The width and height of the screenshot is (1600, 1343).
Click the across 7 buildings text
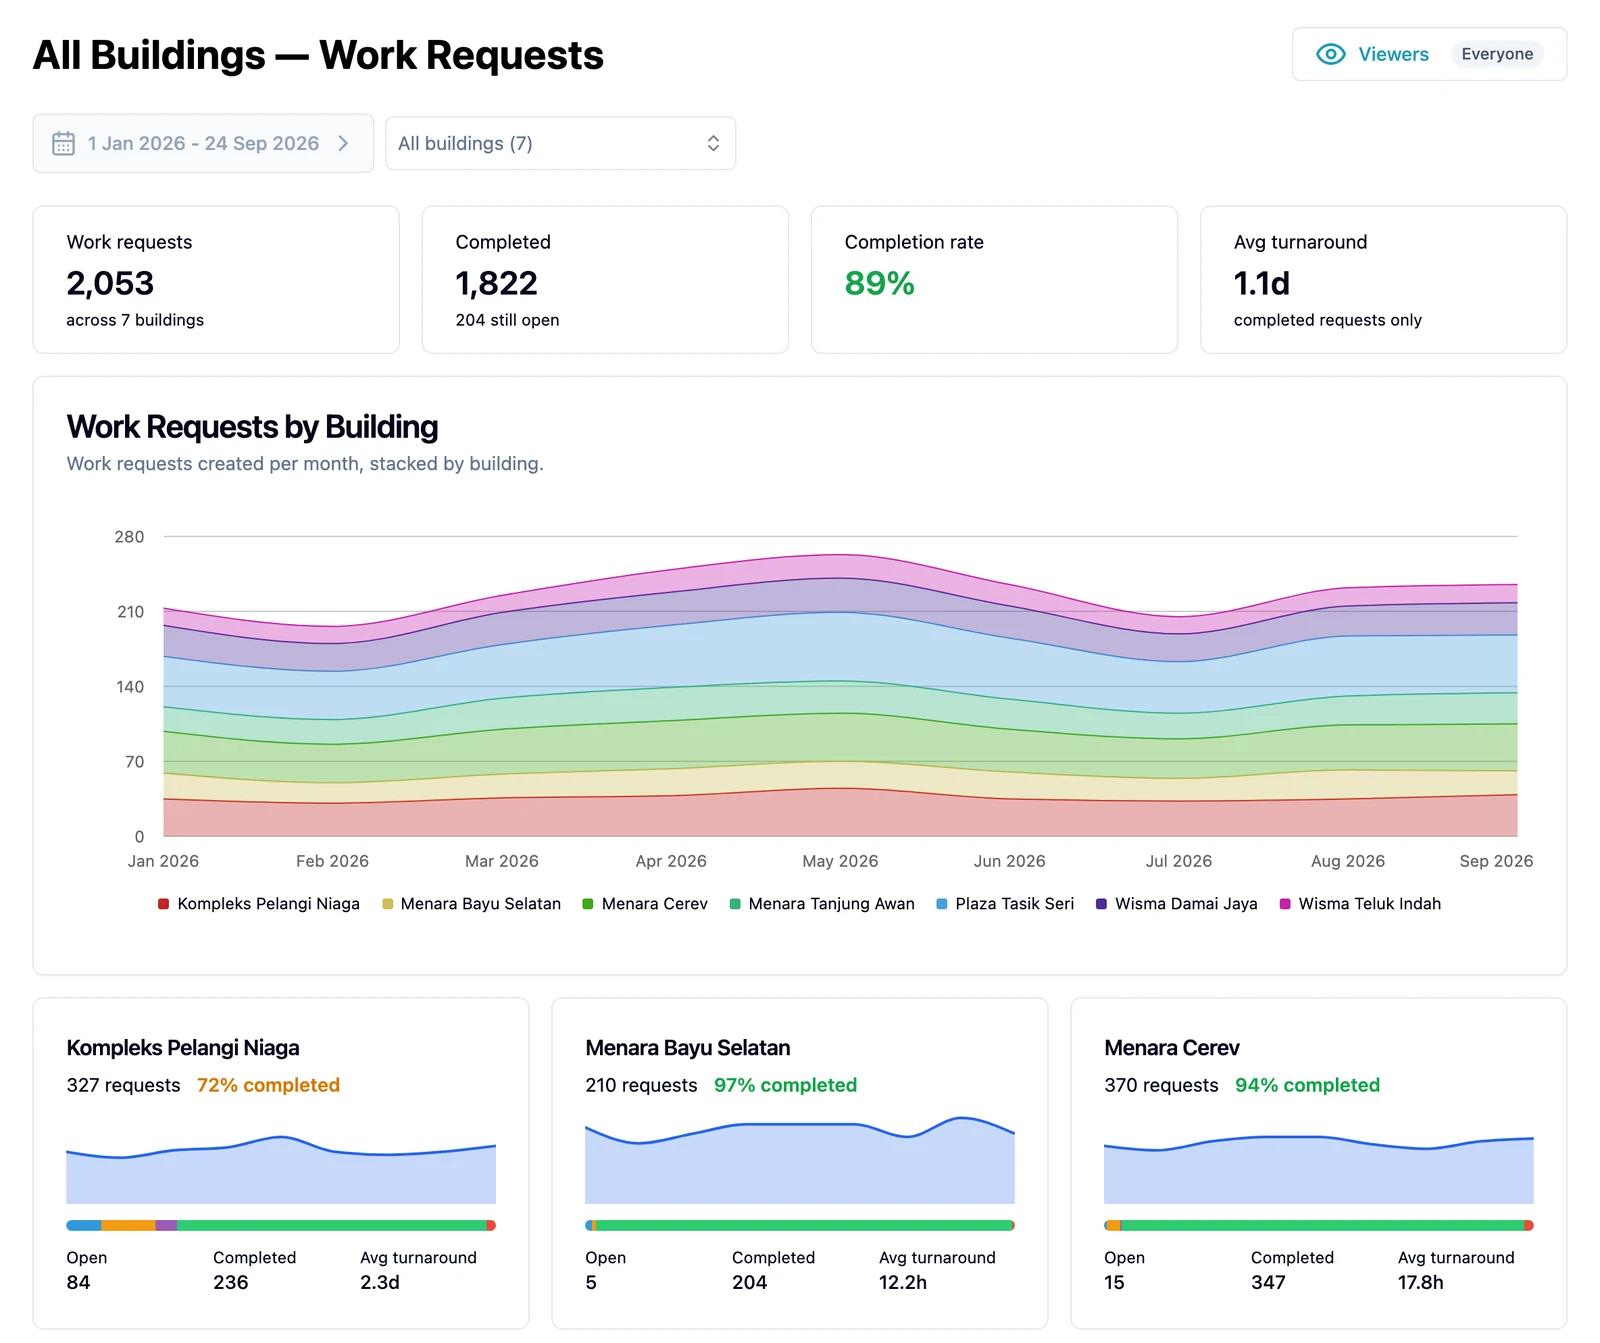click(x=135, y=320)
